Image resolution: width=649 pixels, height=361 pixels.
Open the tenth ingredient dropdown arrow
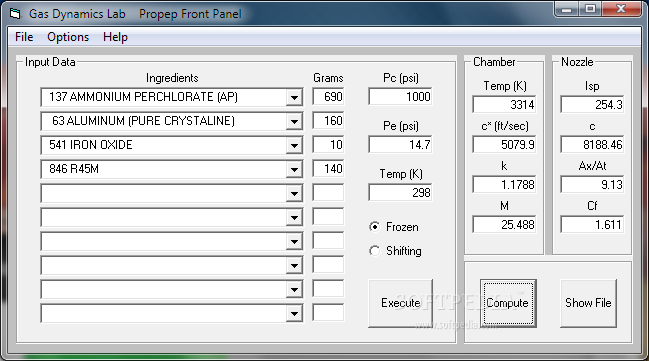coord(294,314)
